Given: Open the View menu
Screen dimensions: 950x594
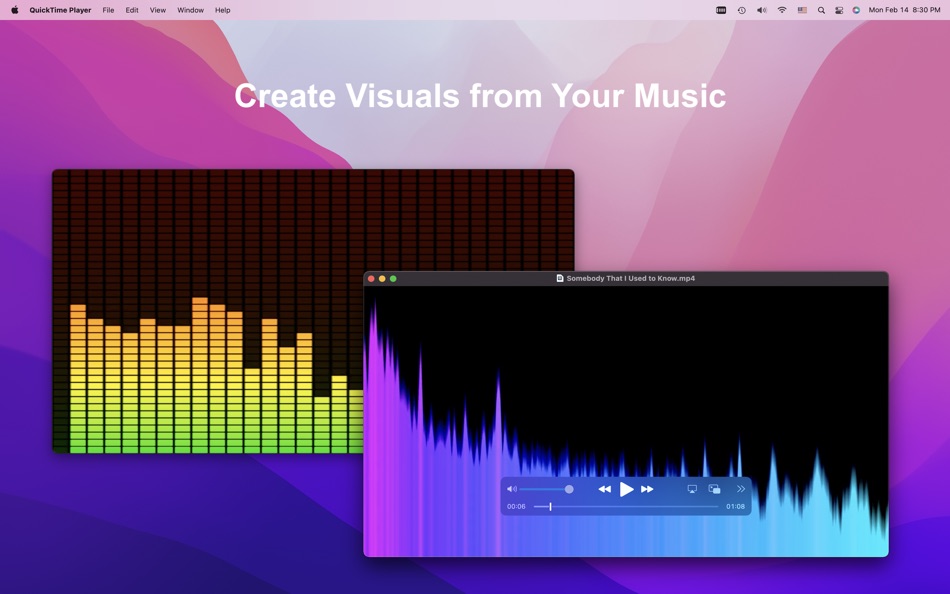Looking at the screenshot, I should pyautogui.click(x=158, y=10).
